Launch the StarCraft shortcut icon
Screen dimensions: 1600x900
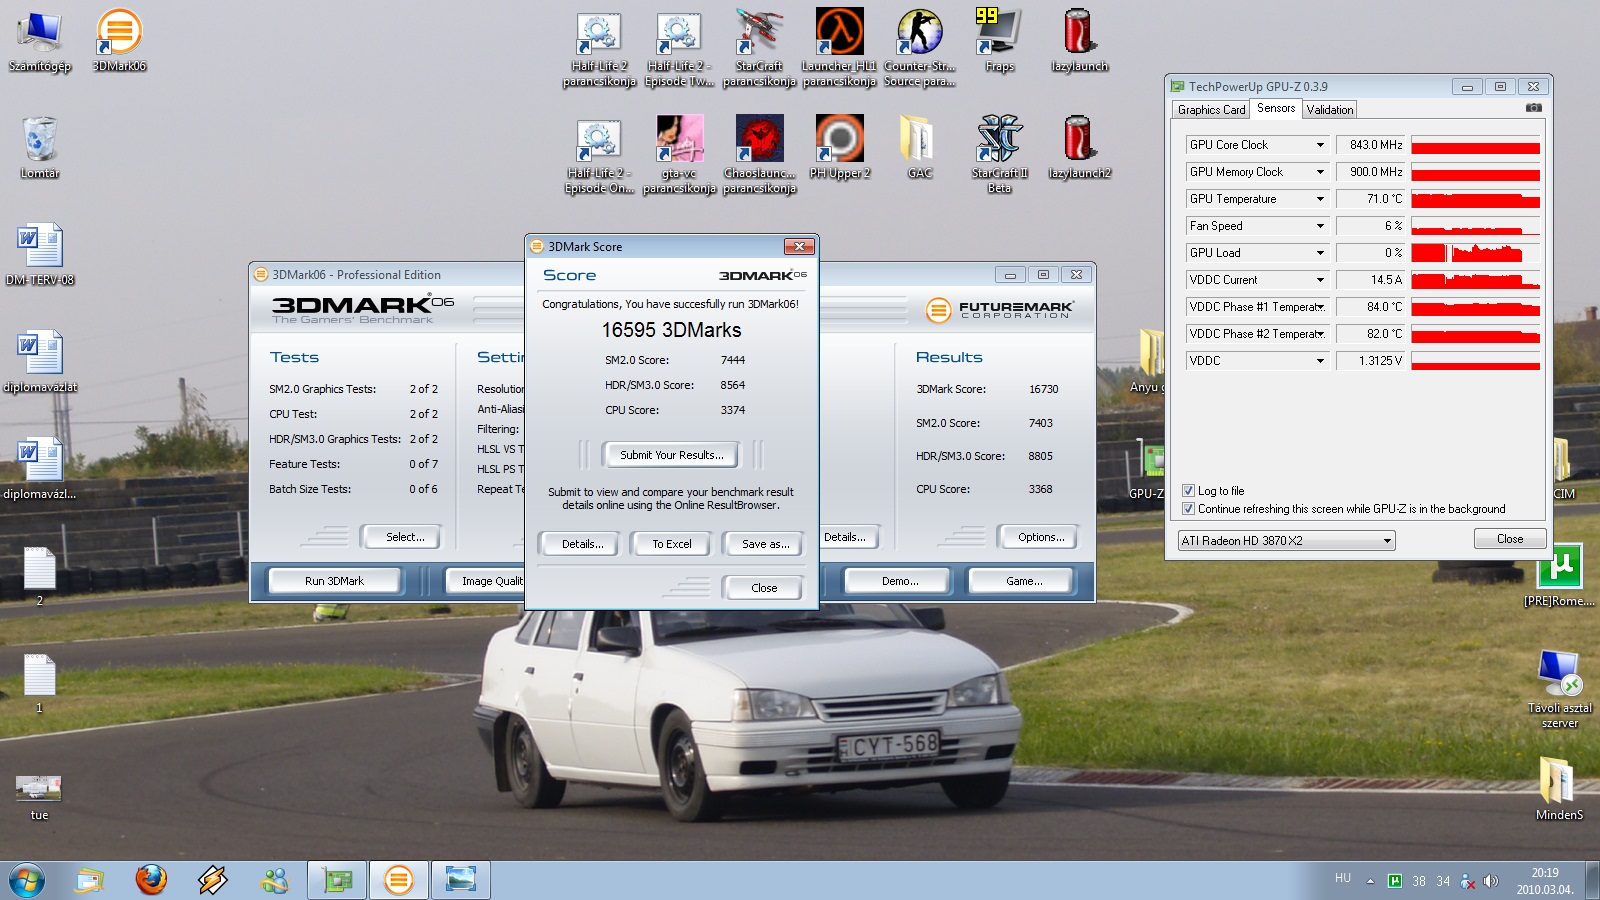click(759, 48)
